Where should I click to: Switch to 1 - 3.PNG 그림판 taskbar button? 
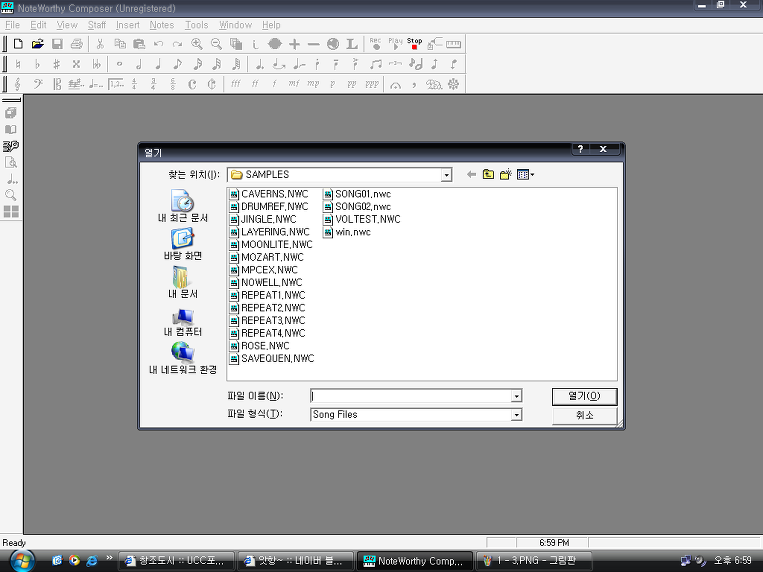tap(534, 561)
